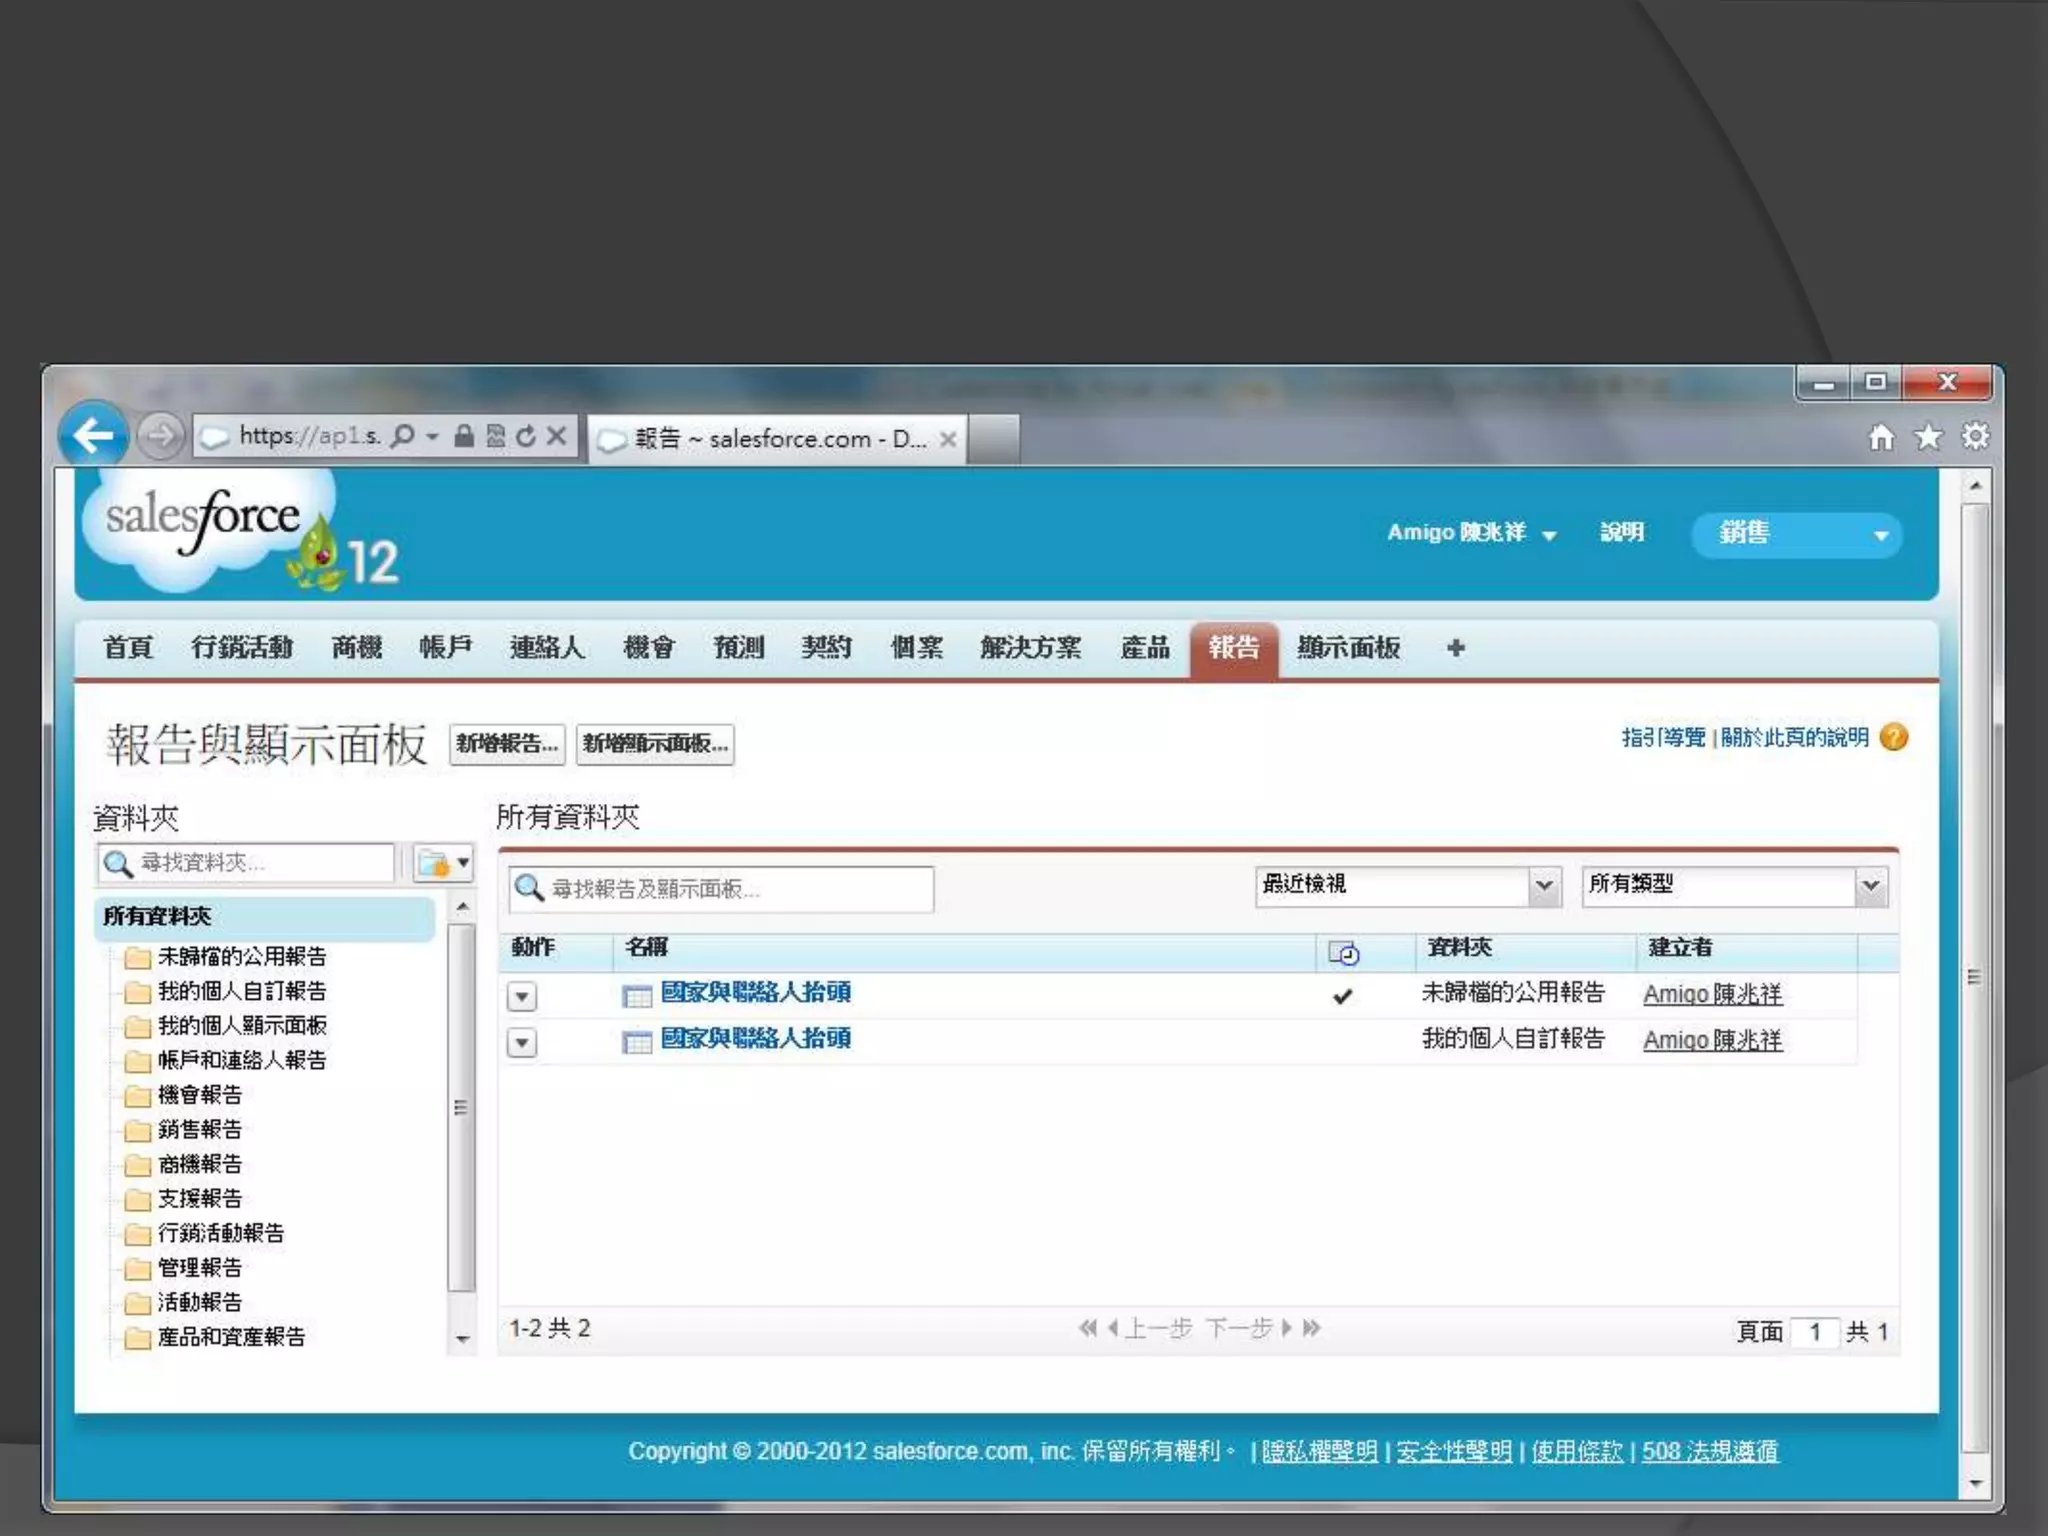Click the browser home icon
Screen dimensions: 2048x1536
[x=1881, y=437]
